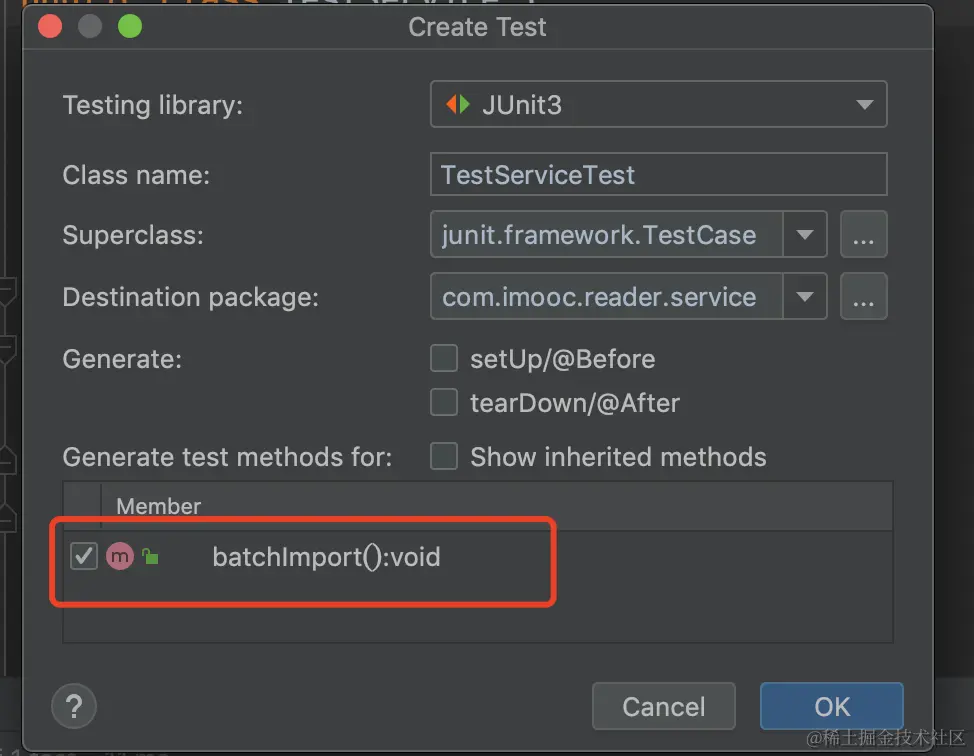Screen dimensions: 974x756
Task: Click the green zoom window button
Action: 130,27
